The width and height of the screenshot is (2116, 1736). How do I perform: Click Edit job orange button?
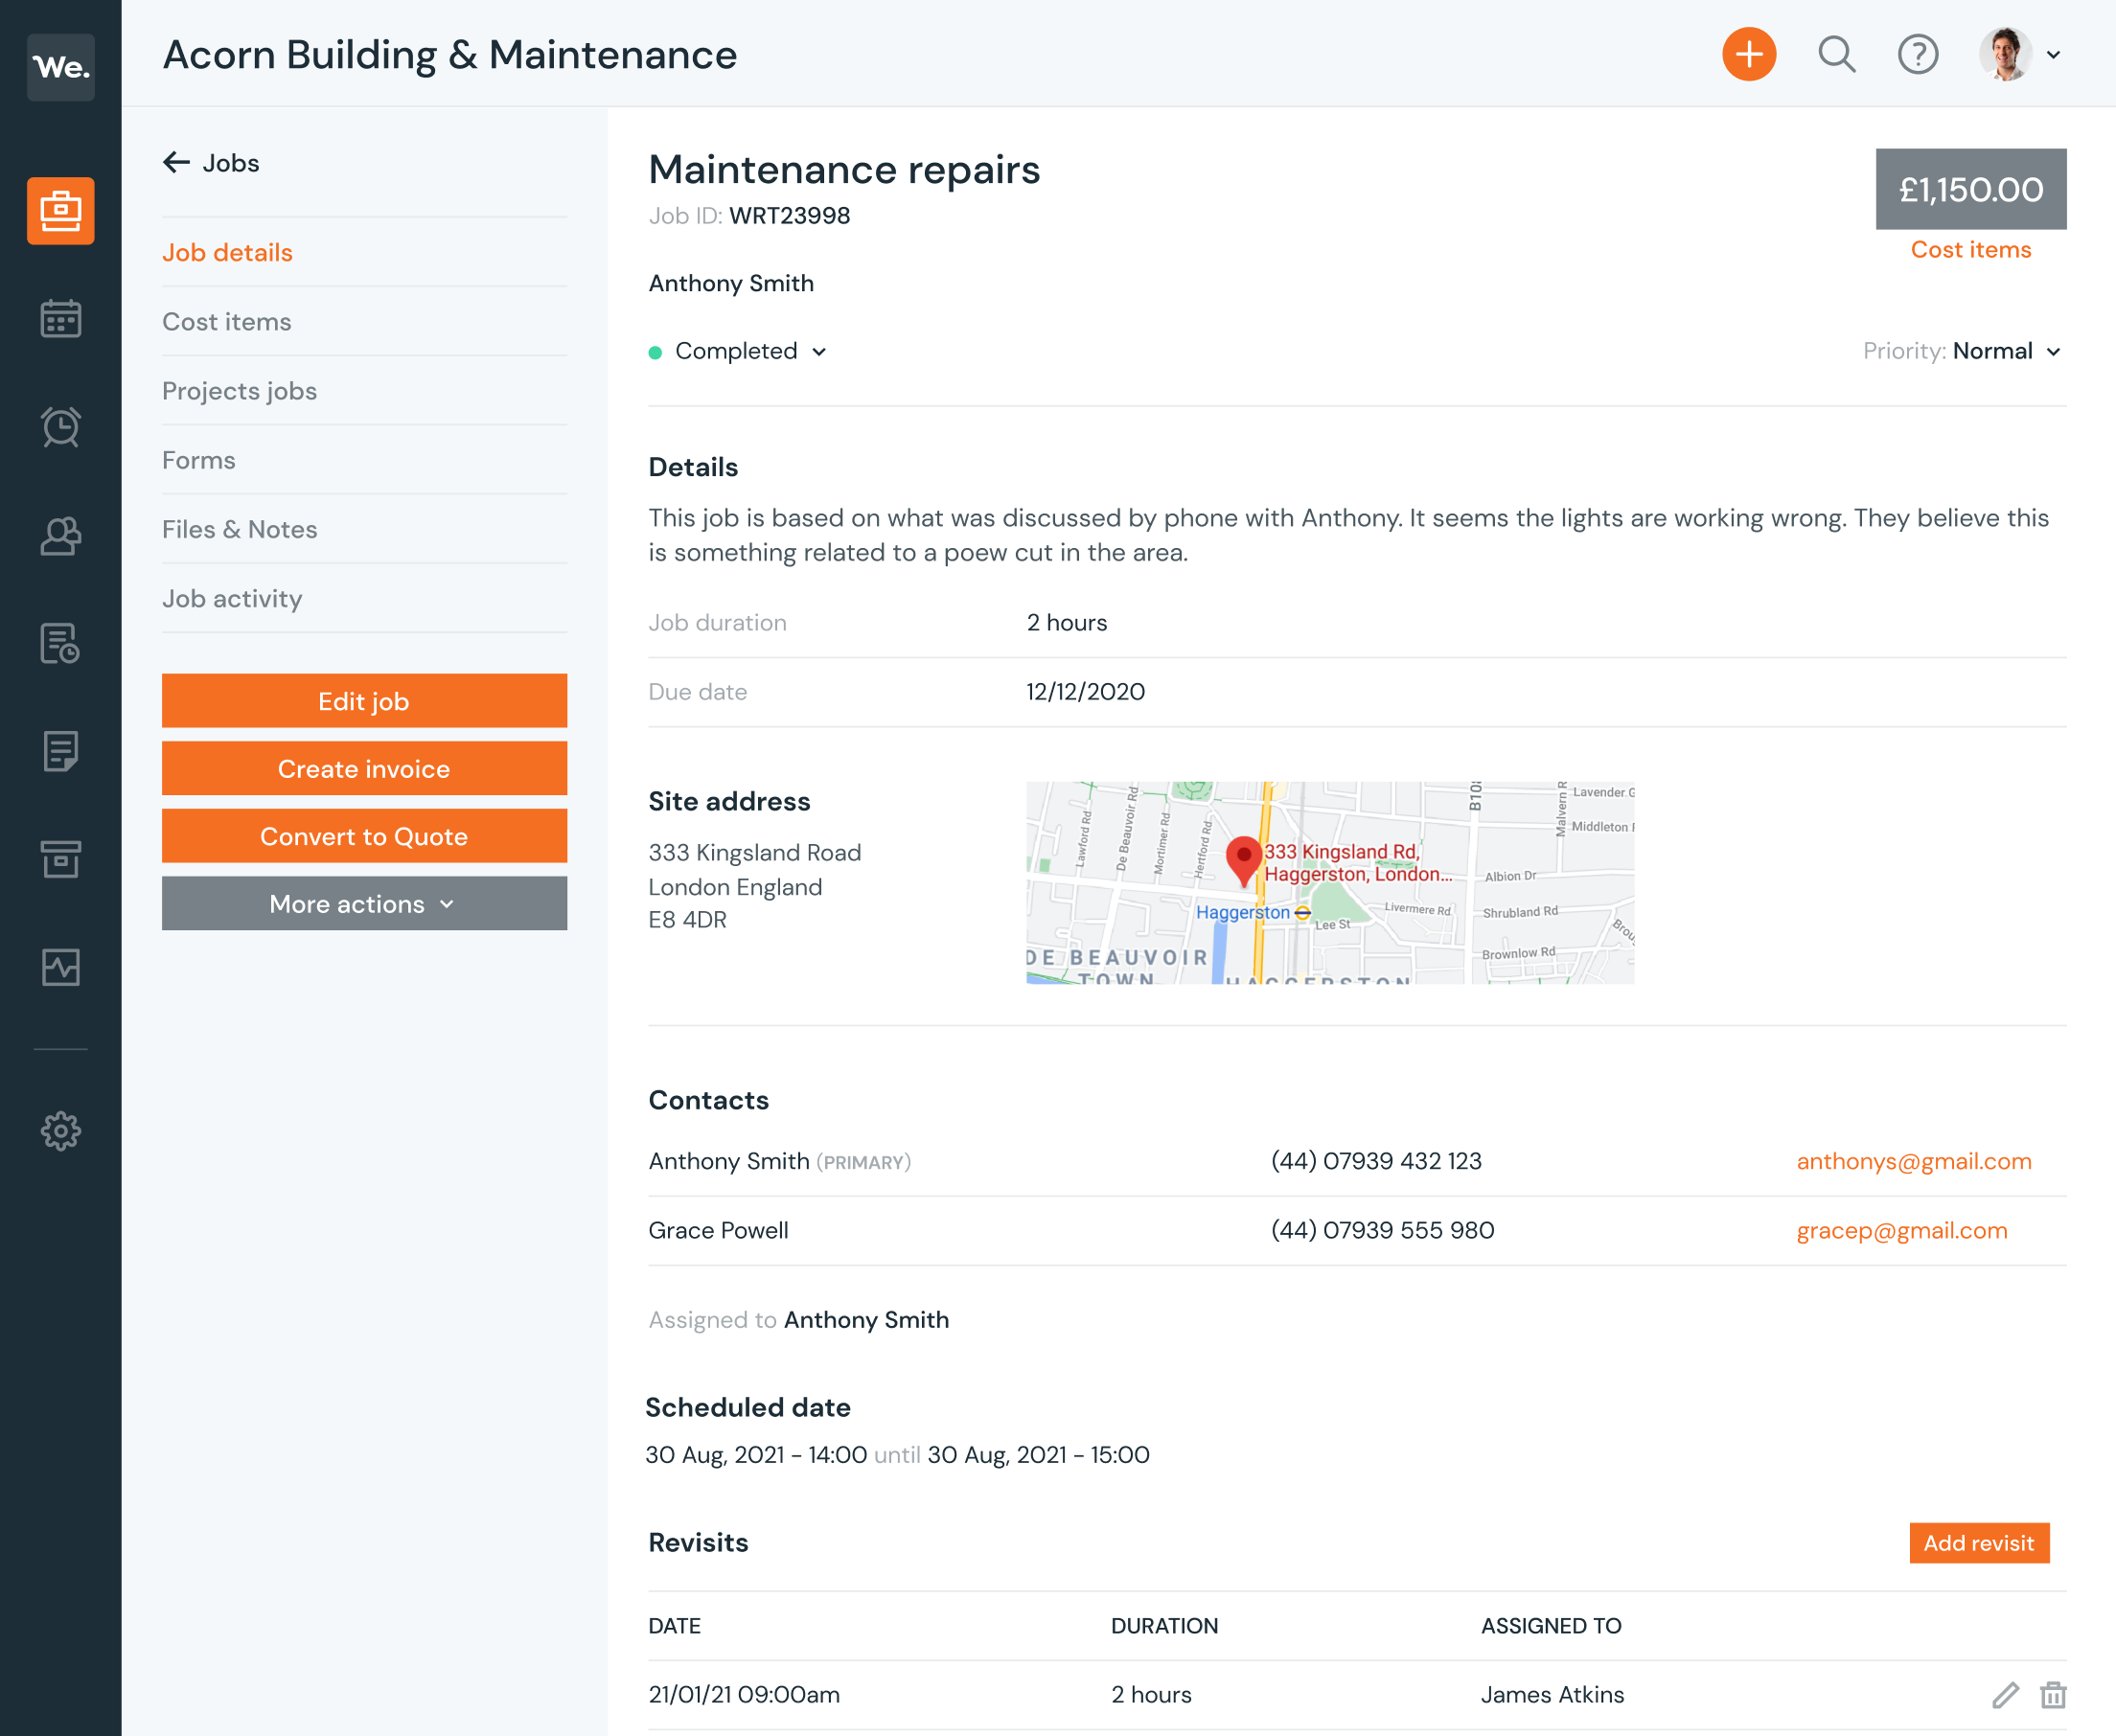click(x=364, y=701)
